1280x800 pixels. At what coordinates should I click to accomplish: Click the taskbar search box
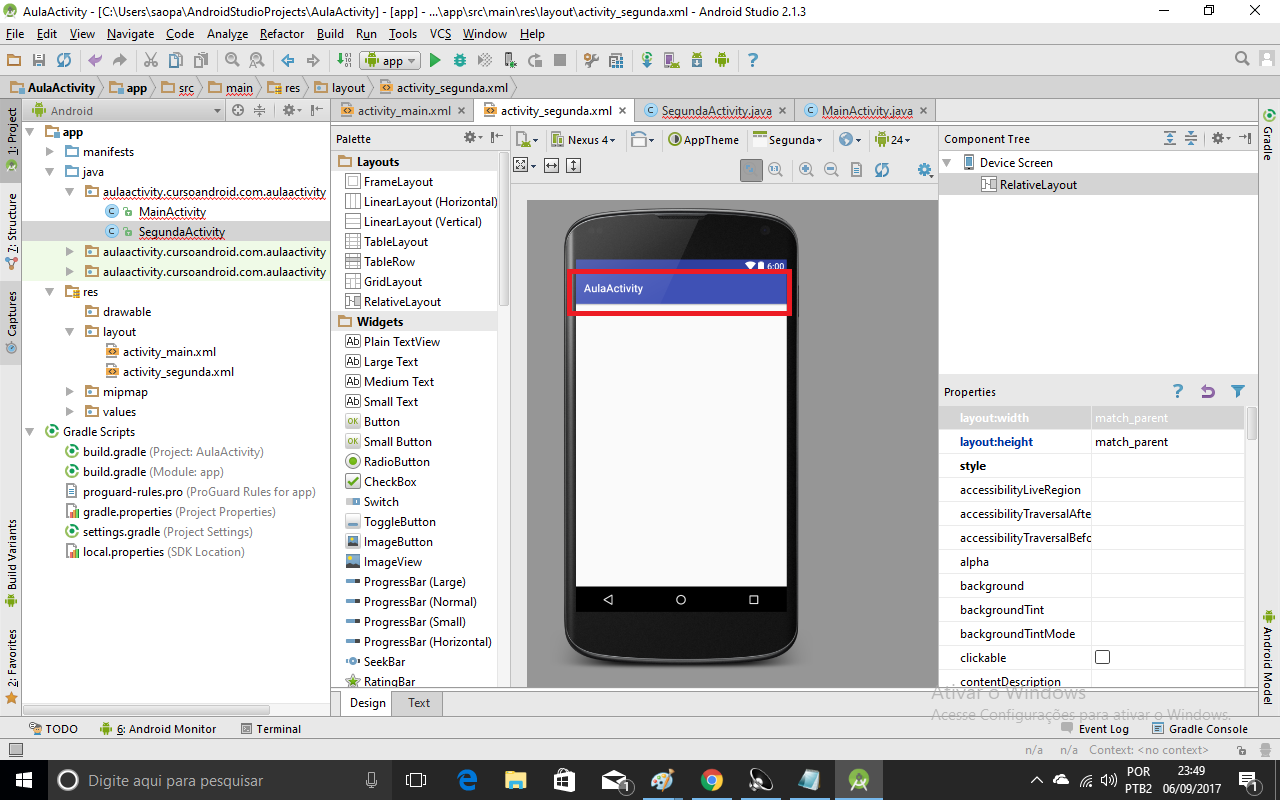pos(220,780)
